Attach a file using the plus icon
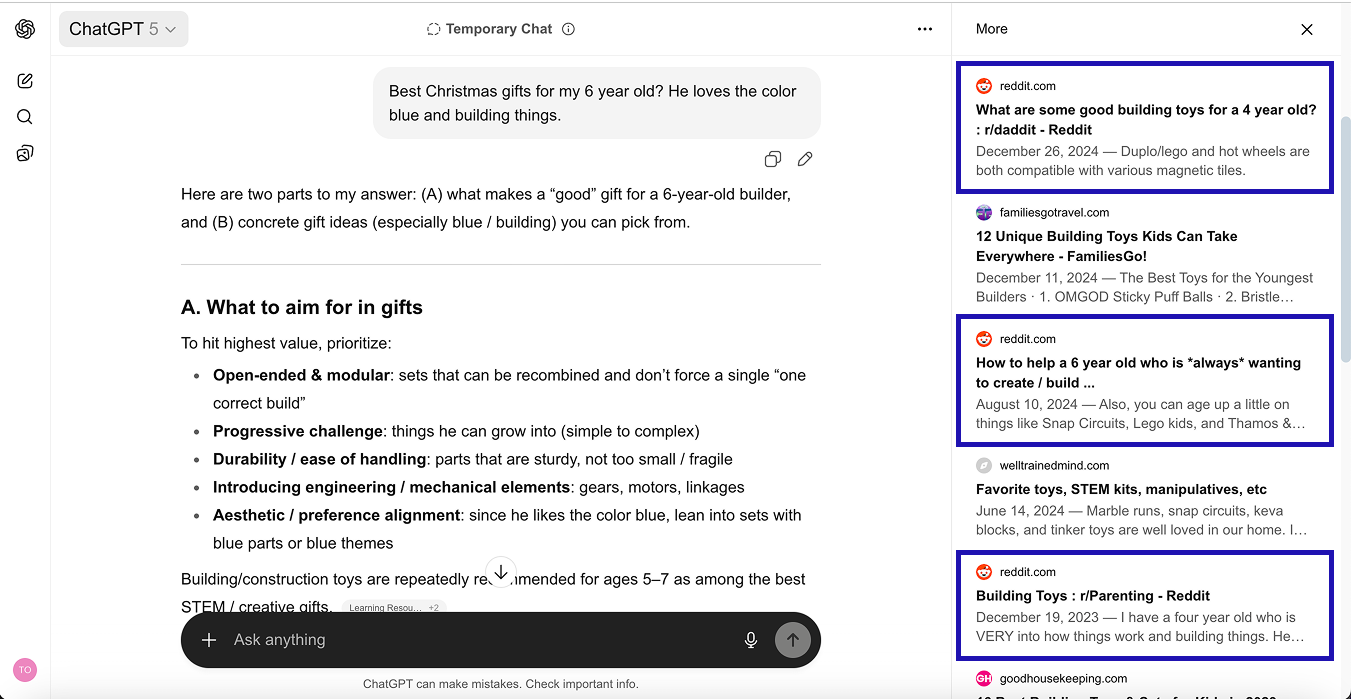The image size is (1351, 699). pyautogui.click(x=208, y=640)
